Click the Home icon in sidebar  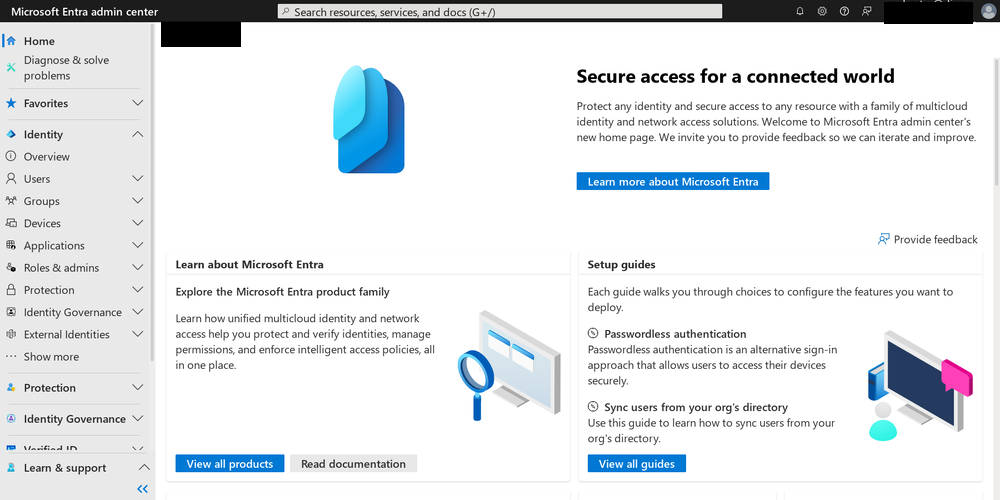(11, 41)
